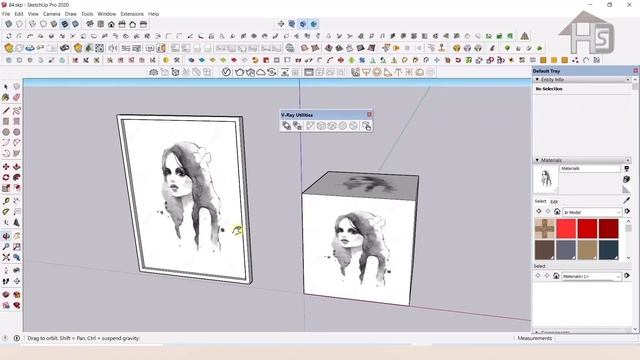Select the Rectangle tool
Viewport: 640px width, 360px height.
click(6, 121)
